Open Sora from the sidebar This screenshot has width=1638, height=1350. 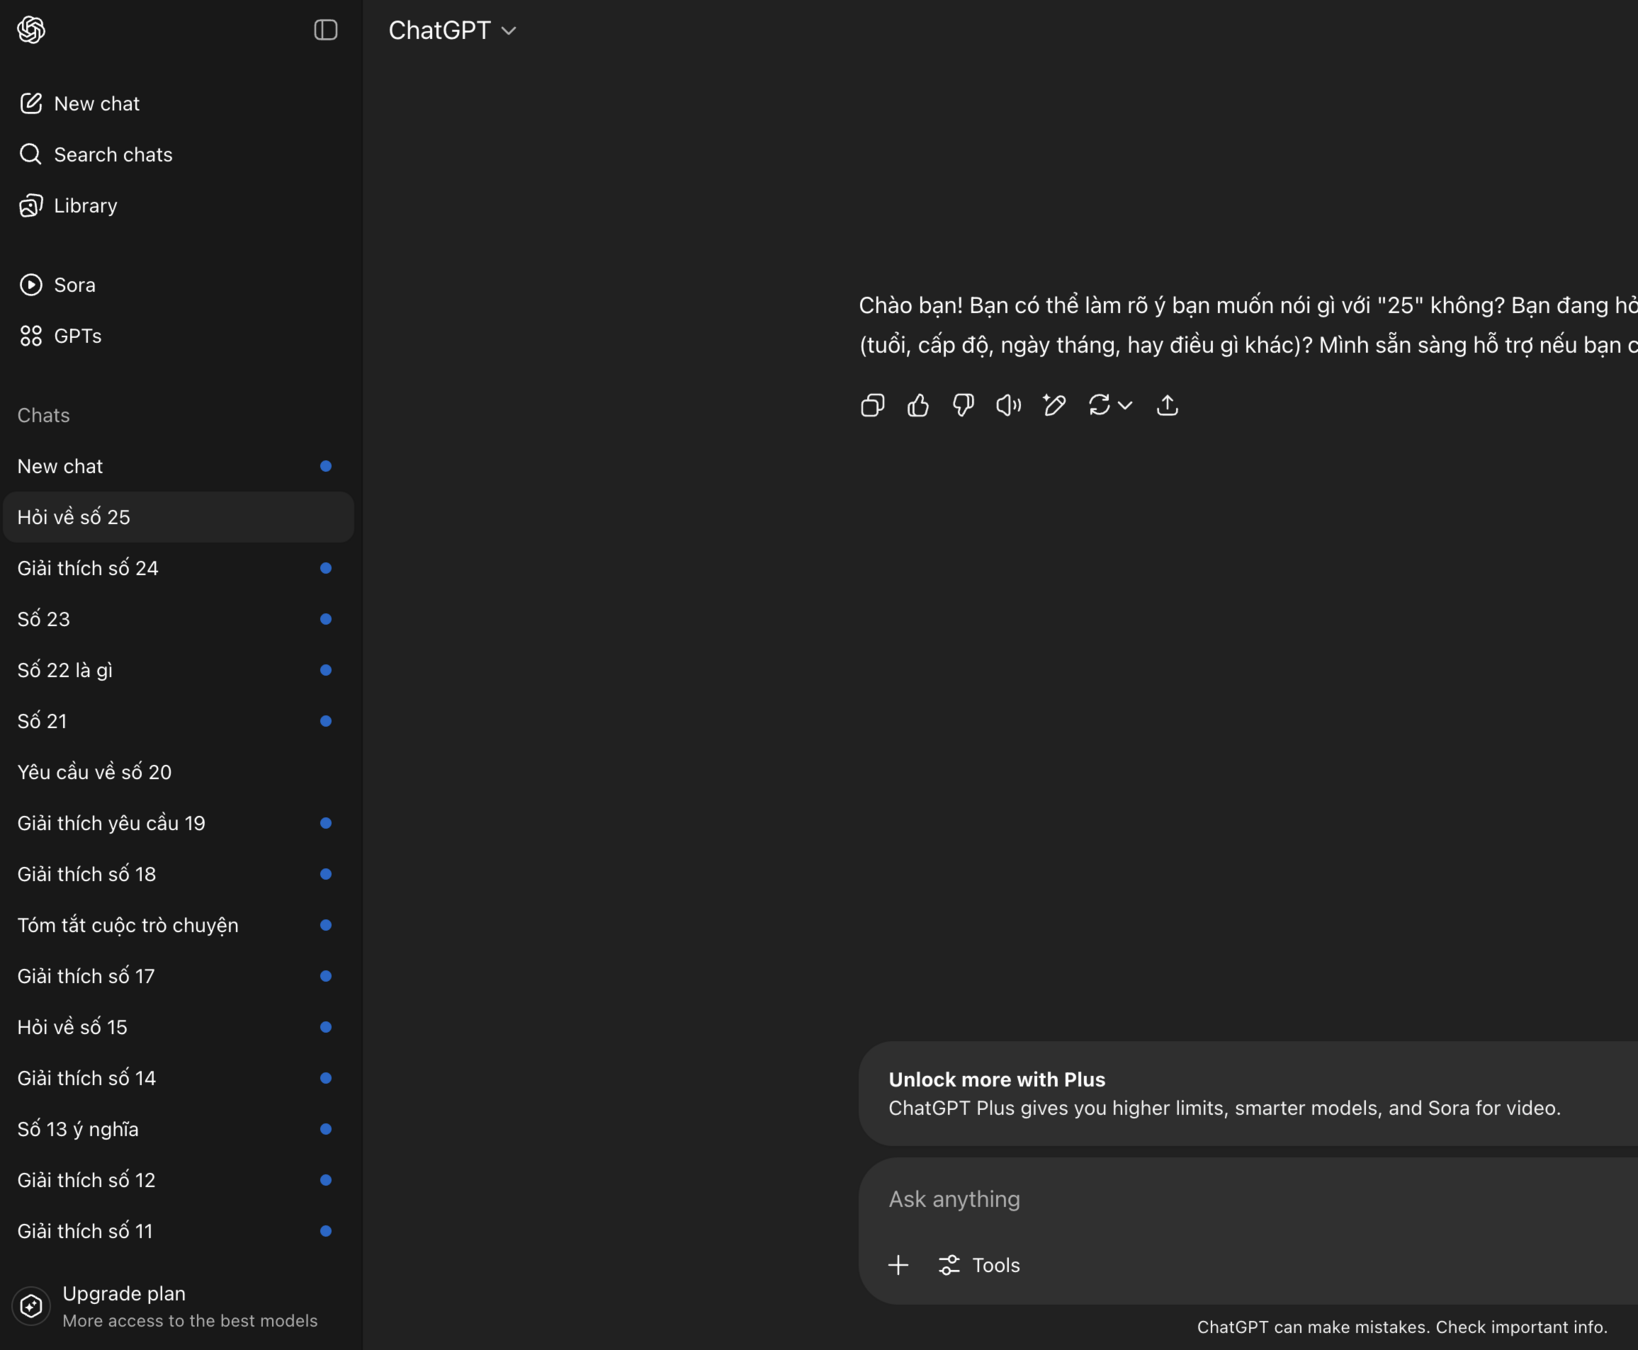(179, 284)
